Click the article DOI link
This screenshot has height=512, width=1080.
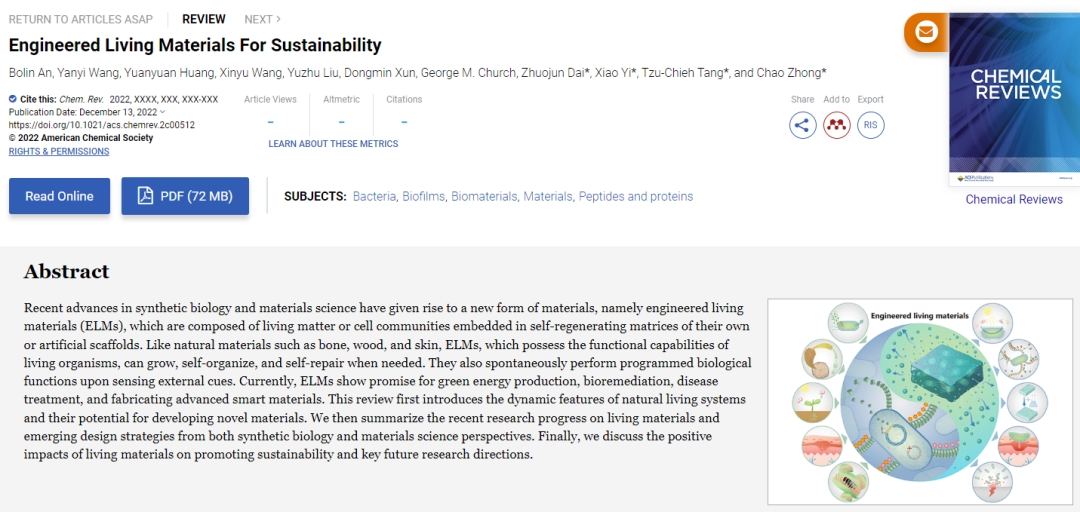tap(101, 125)
